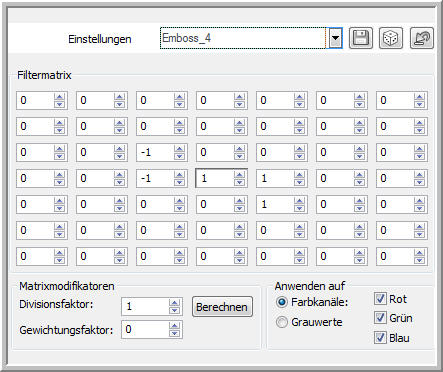Image resolution: width=443 pixels, height=372 pixels.
Task: Click the Berechnen button
Action: [222, 307]
